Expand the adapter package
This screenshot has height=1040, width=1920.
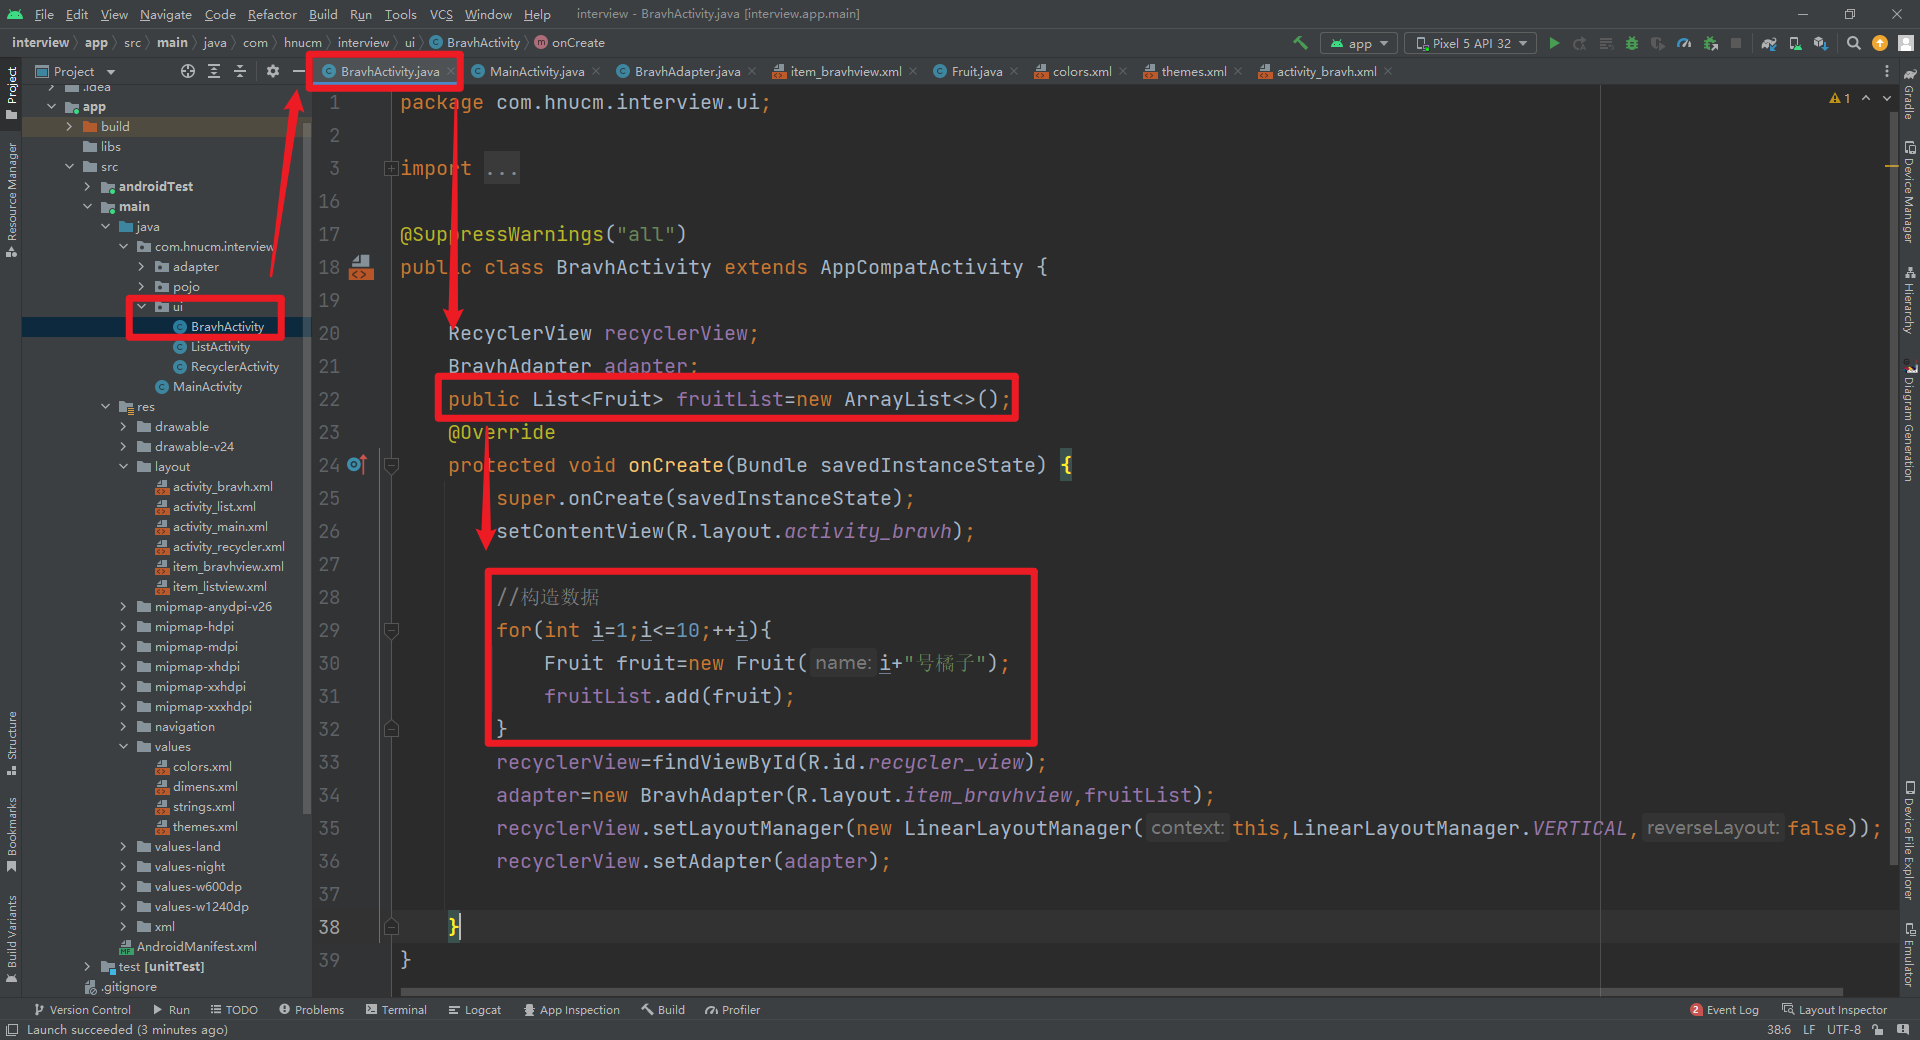pyautogui.click(x=141, y=267)
